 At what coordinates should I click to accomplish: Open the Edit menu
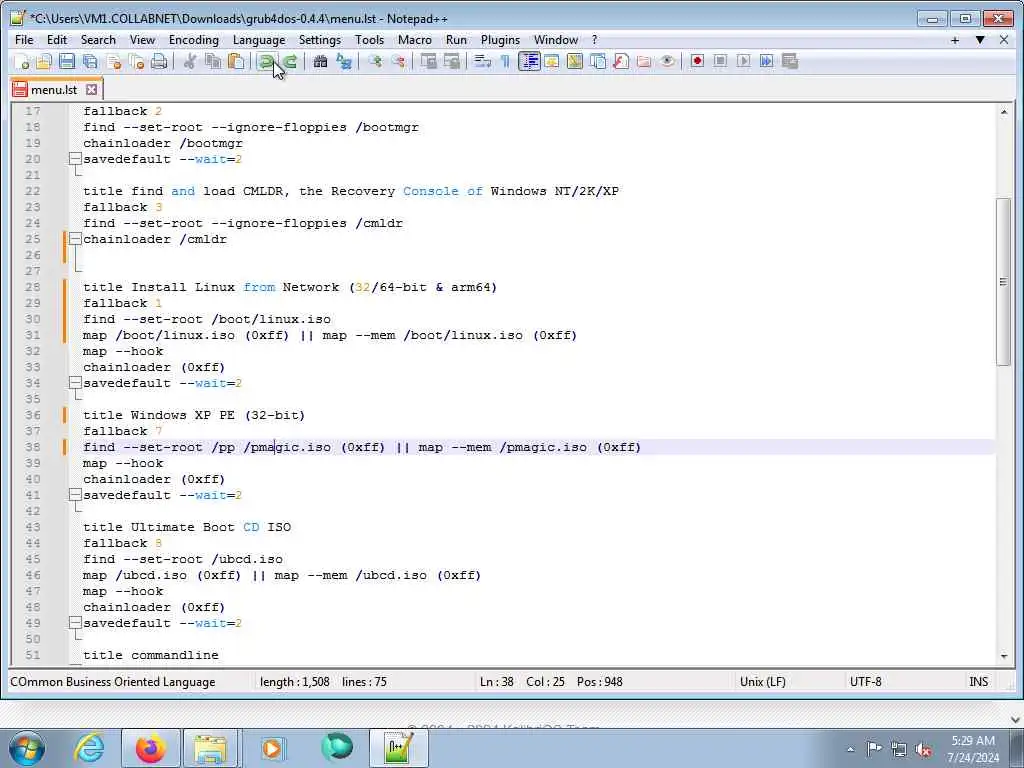click(57, 40)
